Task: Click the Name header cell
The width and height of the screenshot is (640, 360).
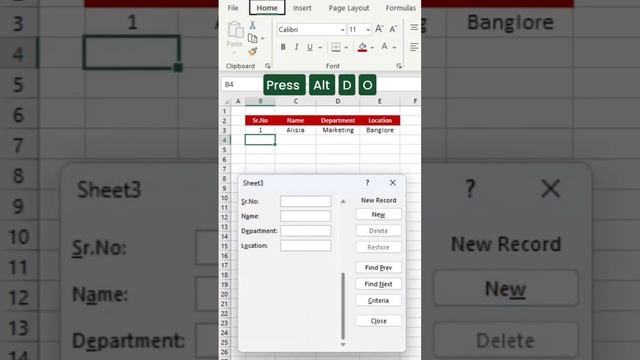Action: point(296,120)
